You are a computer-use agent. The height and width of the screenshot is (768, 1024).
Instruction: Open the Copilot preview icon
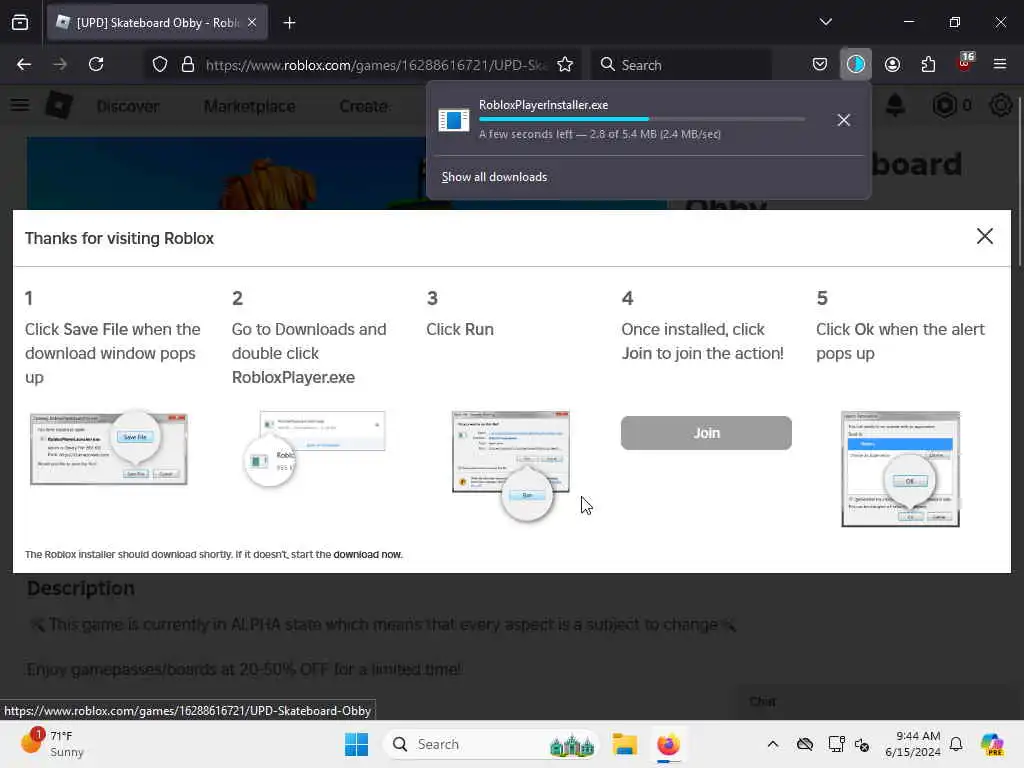(x=992, y=744)
